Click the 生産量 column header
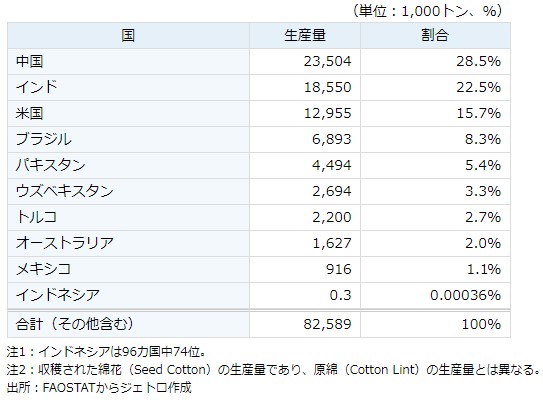Screen dimensions: 543x402 305,35
